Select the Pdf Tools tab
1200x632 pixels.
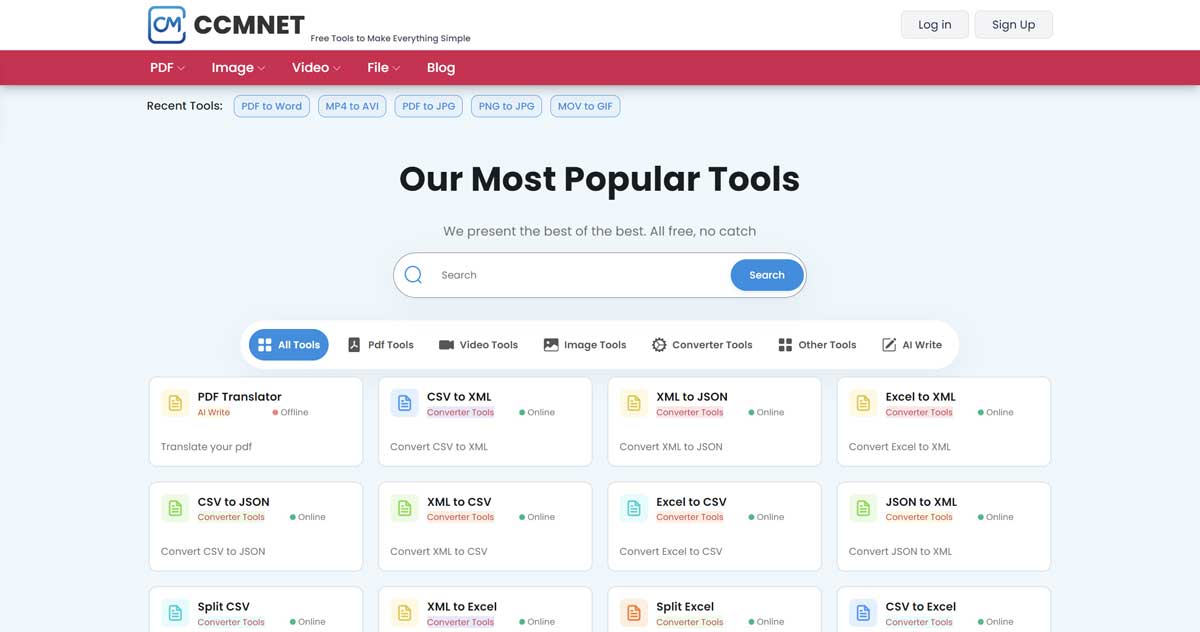(x=380, y=345)
